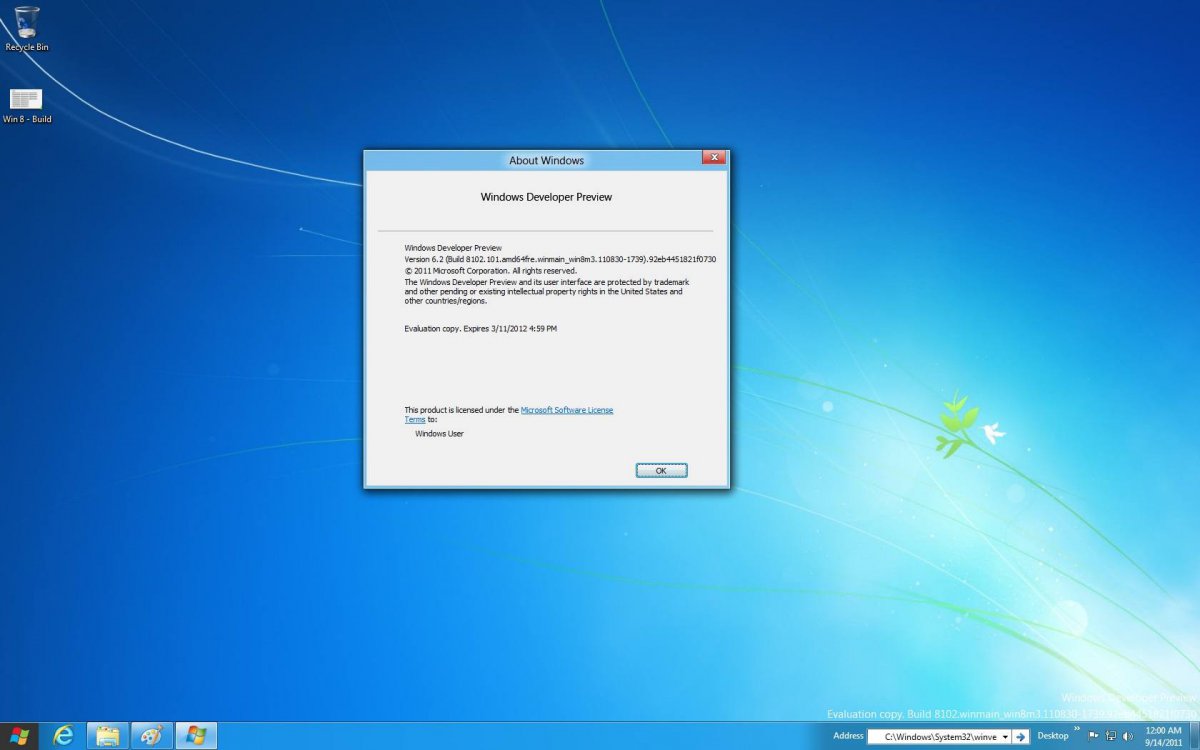The height and width of the screenshot is (750, 1200).
Task: Open the Recycle Bin desktop icon
Action: pos(27,29)
